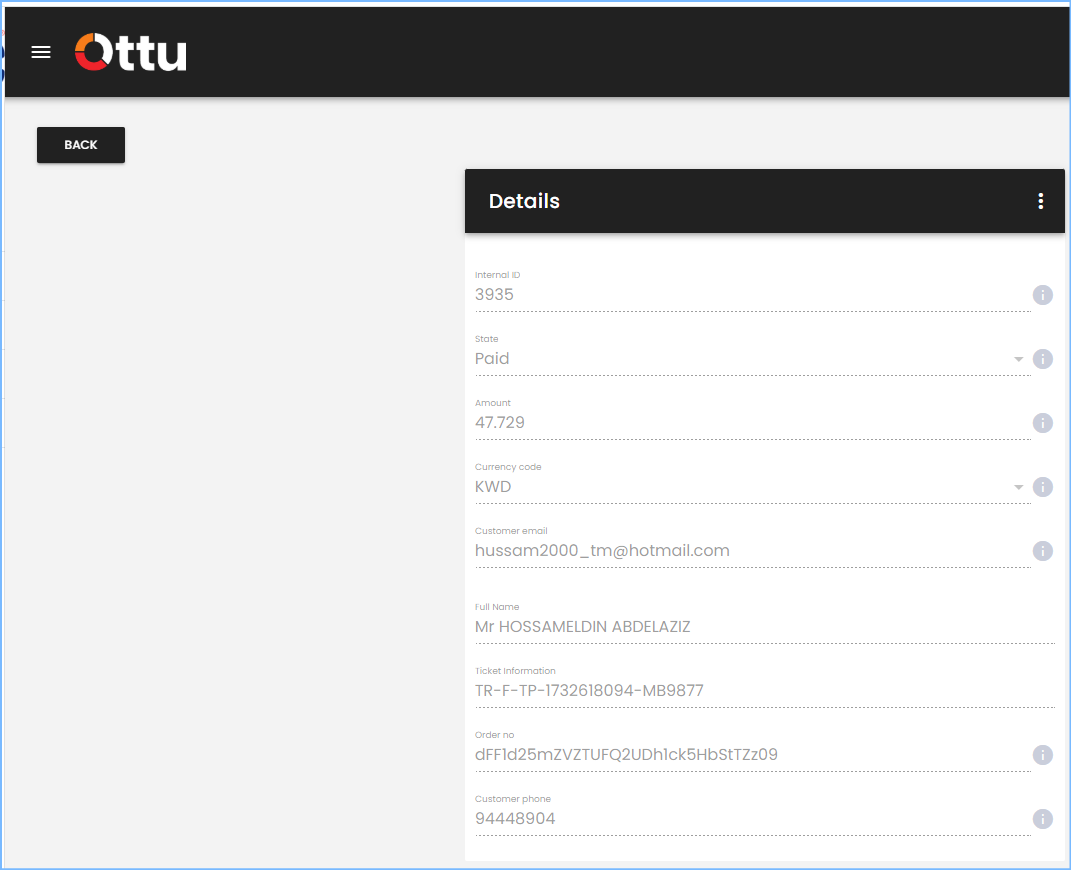The height and width of the screenshot is (870, 1071).
Task: Go back using the BACK button
Action: point(81,145)
